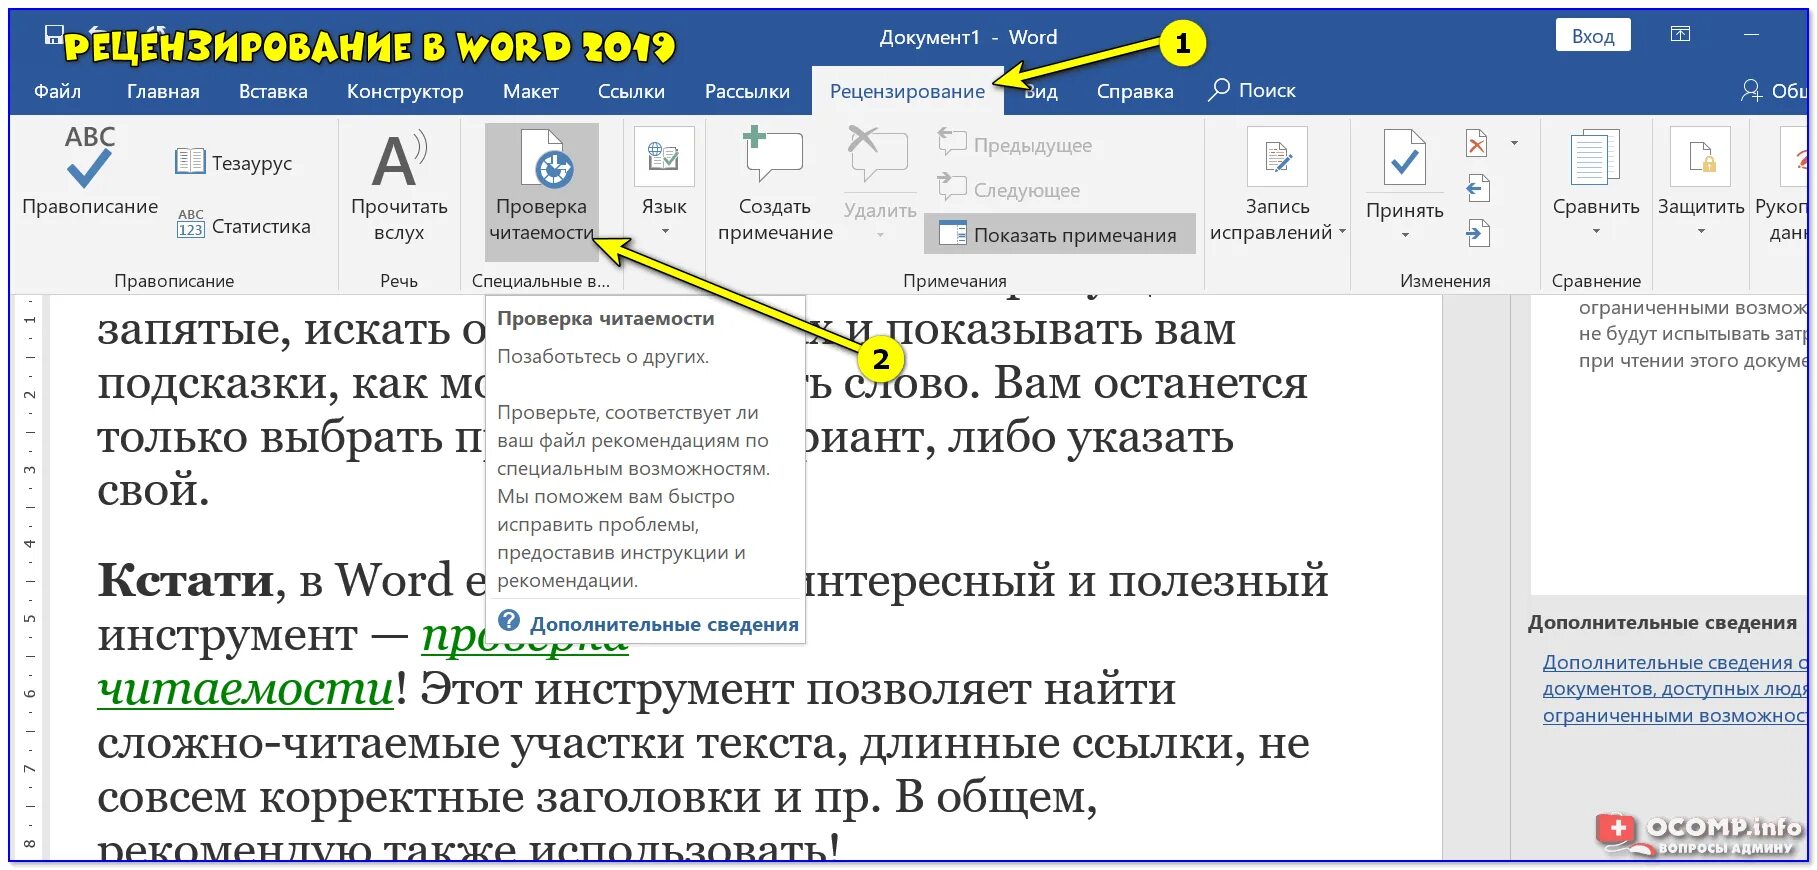This screenshot has width=1817, height=870.
Task: Expand the Удалить dropdown arrow
Action: (x=880, y=236)
